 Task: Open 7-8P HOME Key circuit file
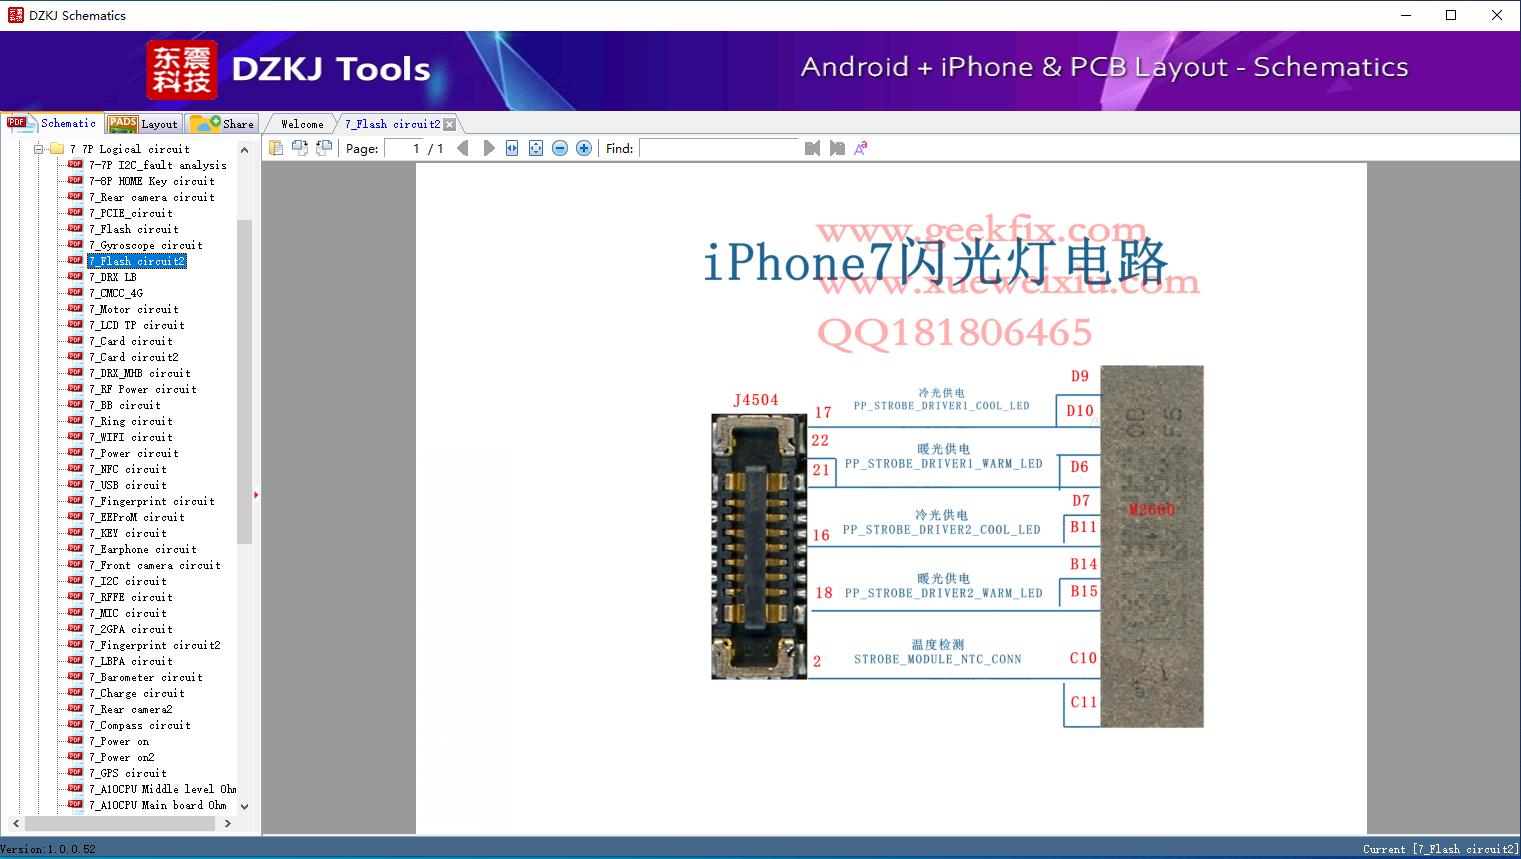coord(151,181)
